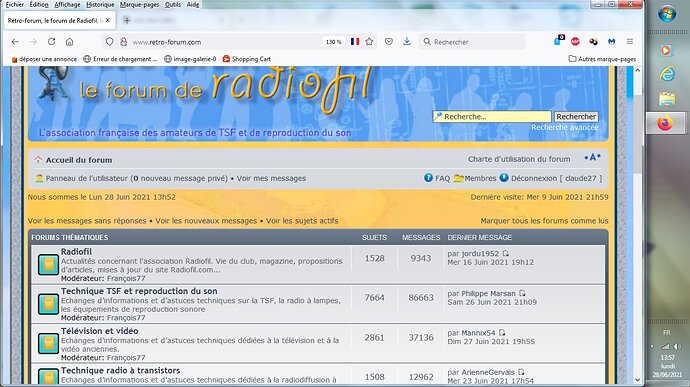
Task: Click the shield tracking protection icon
Action: pyautogui.click(x=110, y=42)
